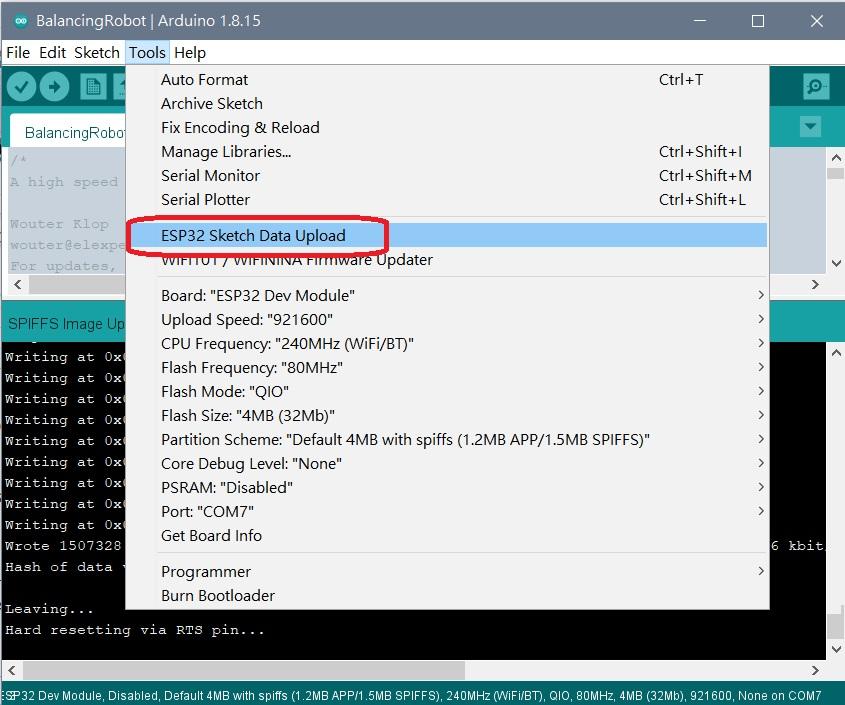This screenshot has width=845, height=705.
Task: Click the "Wrote 1507328" console line
Action: pos(63,545)
